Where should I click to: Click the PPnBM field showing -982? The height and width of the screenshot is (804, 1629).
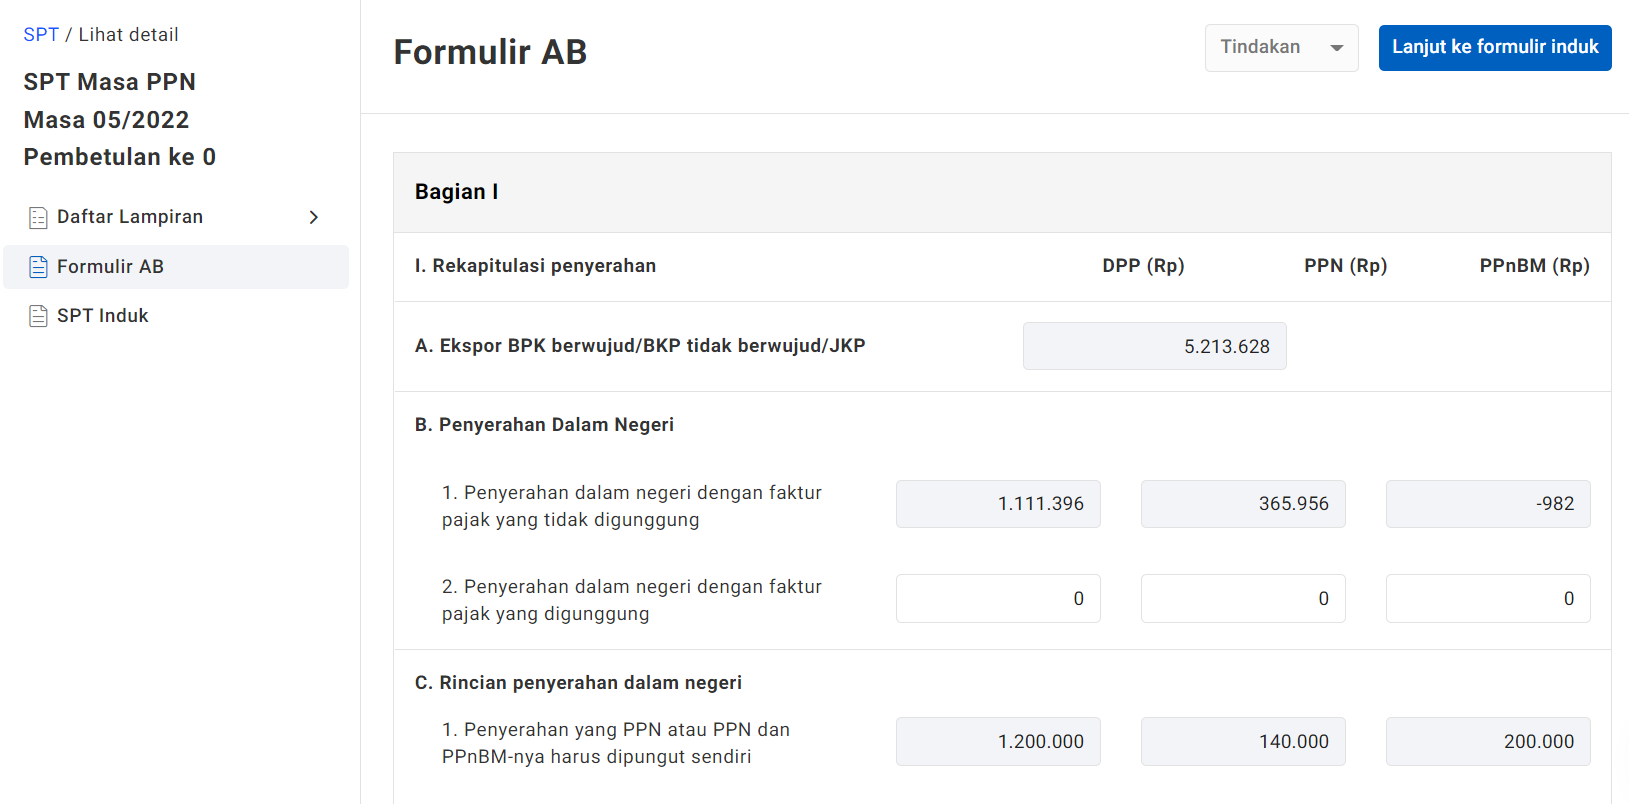tap(1488, 504)
